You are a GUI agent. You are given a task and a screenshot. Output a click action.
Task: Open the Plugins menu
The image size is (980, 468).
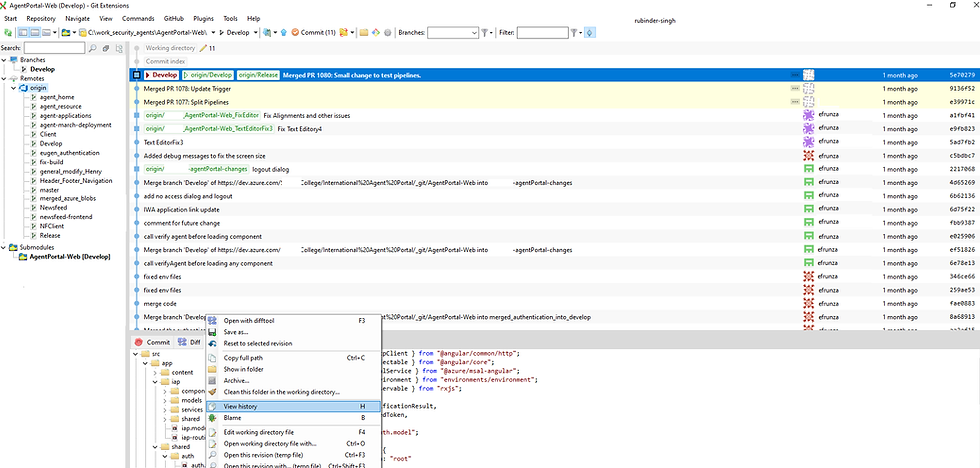click(x=203, y=19)
